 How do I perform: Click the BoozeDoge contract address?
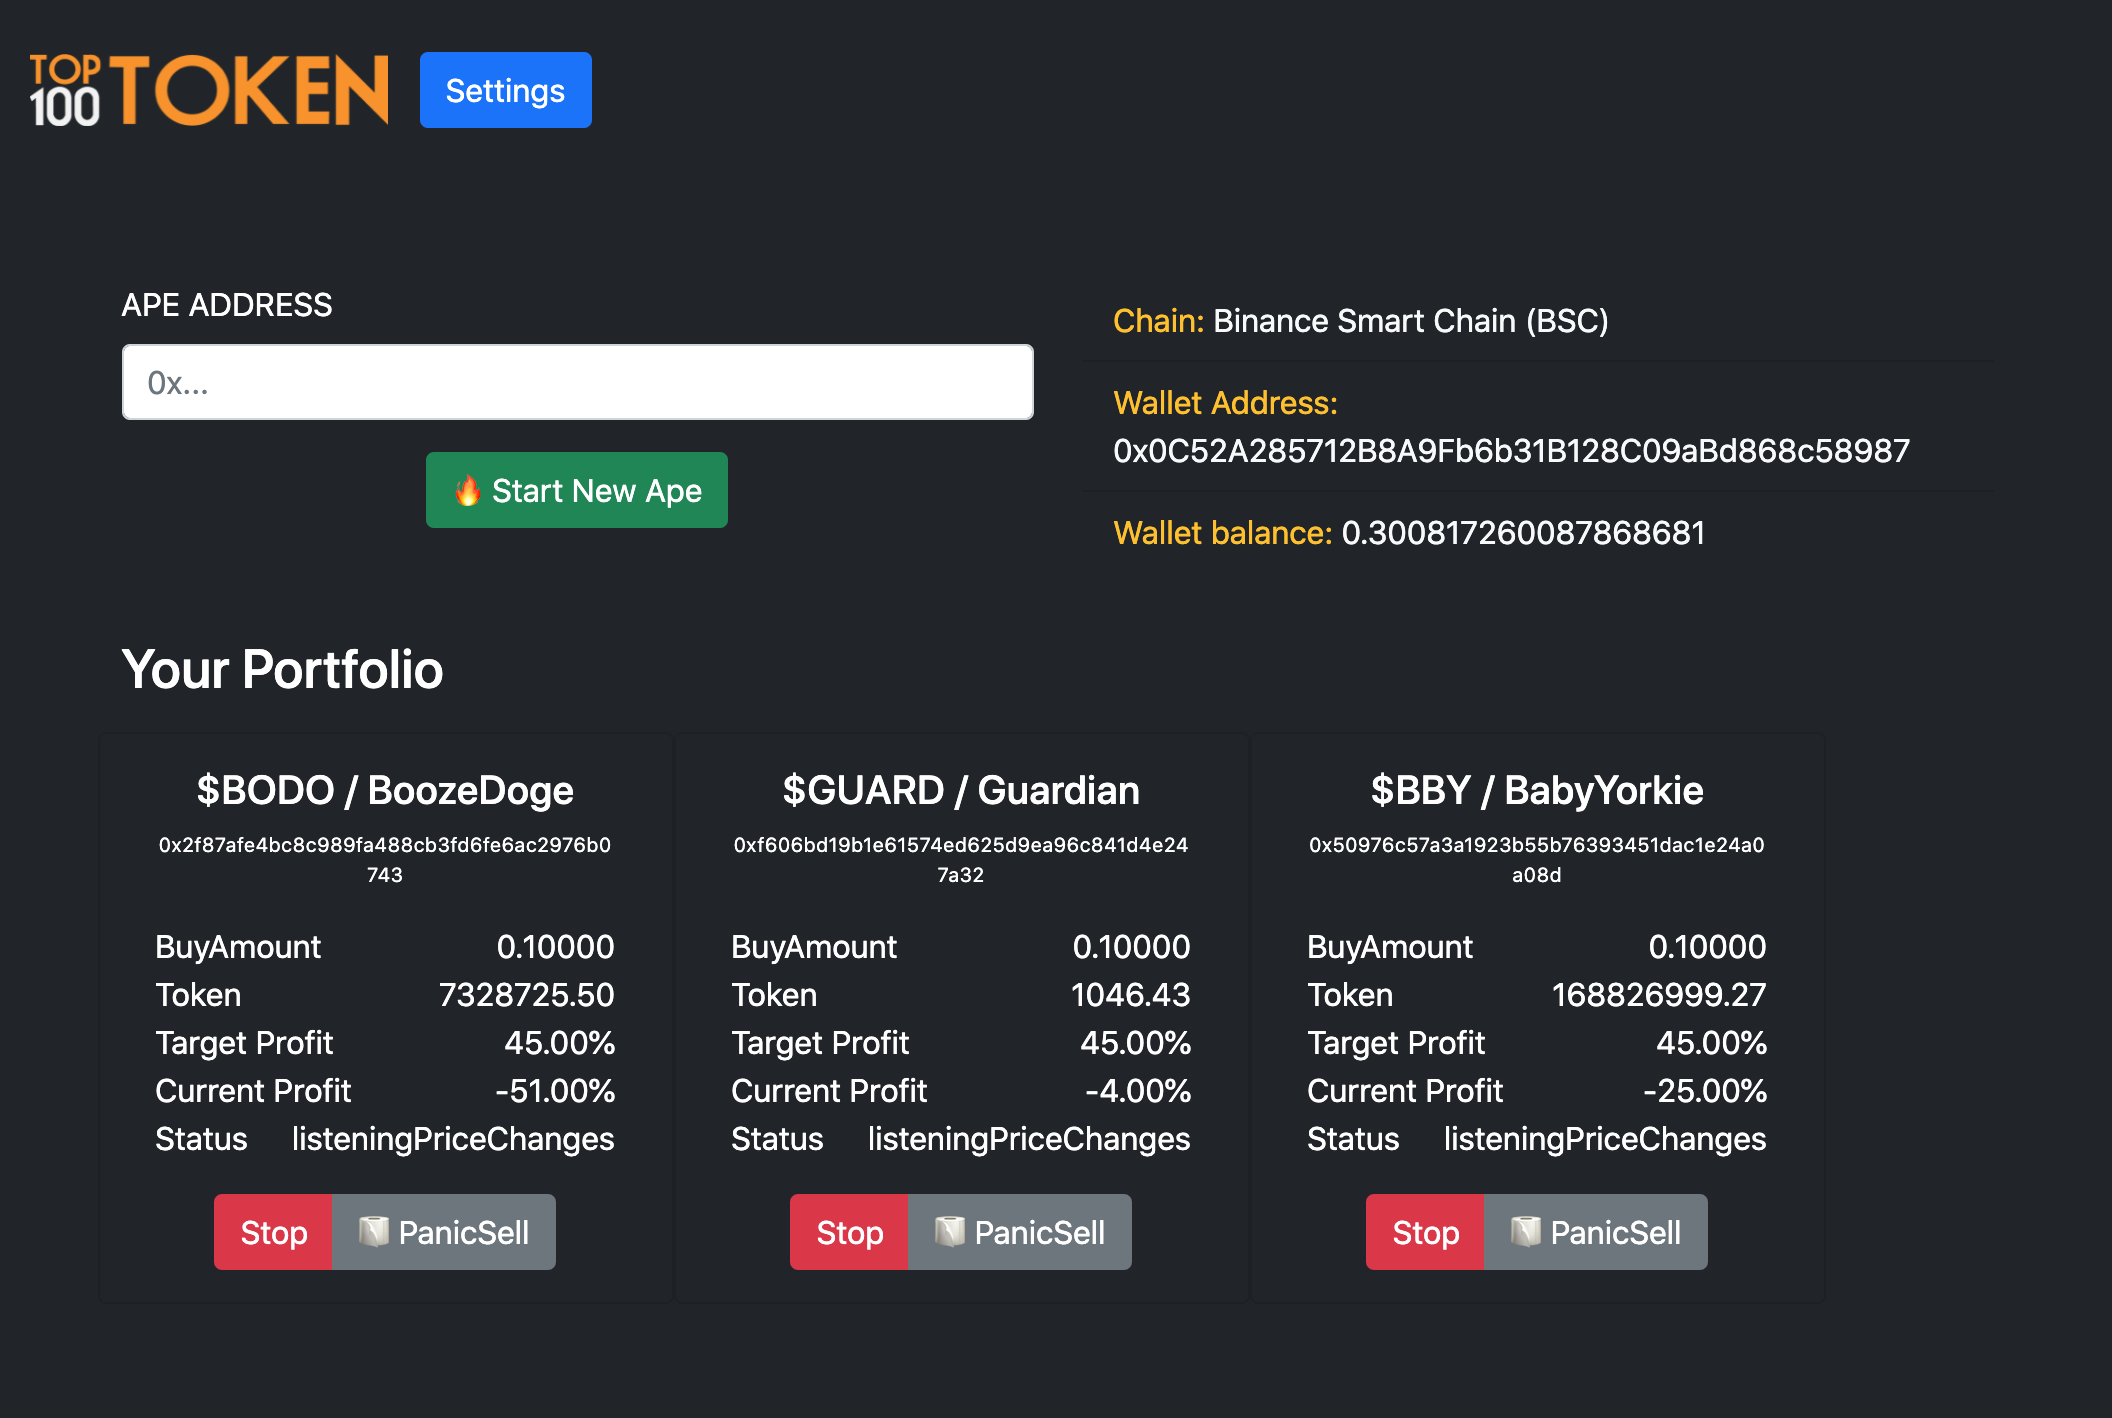click(x=385, y=858)
